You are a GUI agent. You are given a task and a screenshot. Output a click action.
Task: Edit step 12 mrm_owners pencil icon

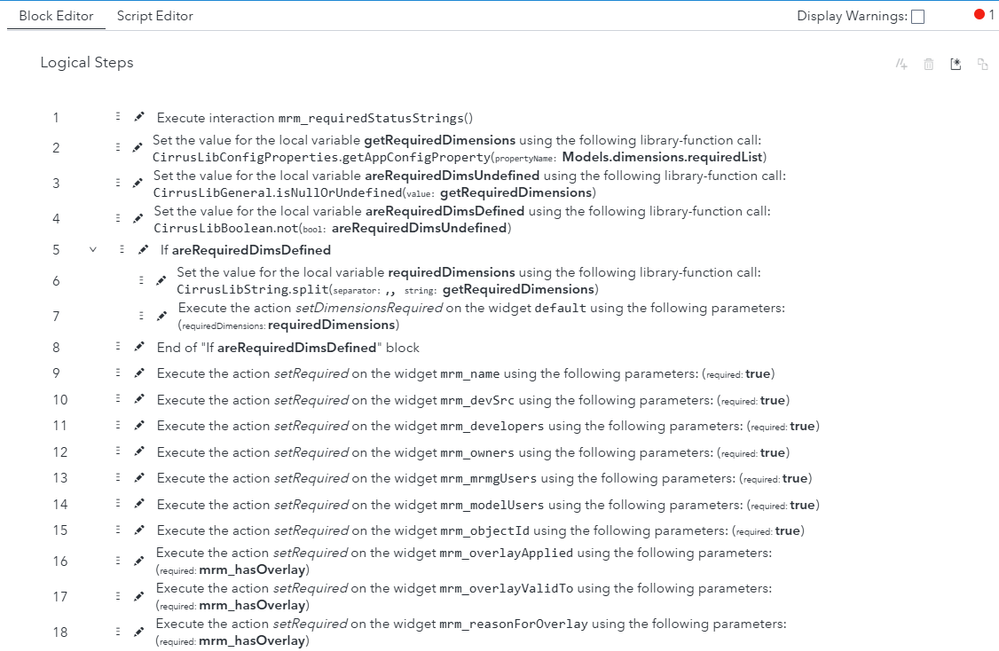139,451
